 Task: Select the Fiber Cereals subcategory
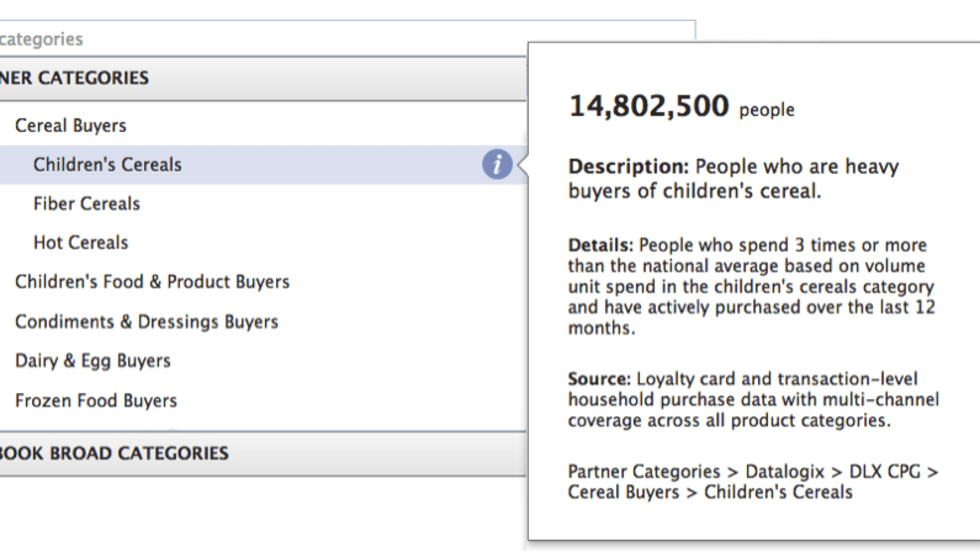point(87,204)
